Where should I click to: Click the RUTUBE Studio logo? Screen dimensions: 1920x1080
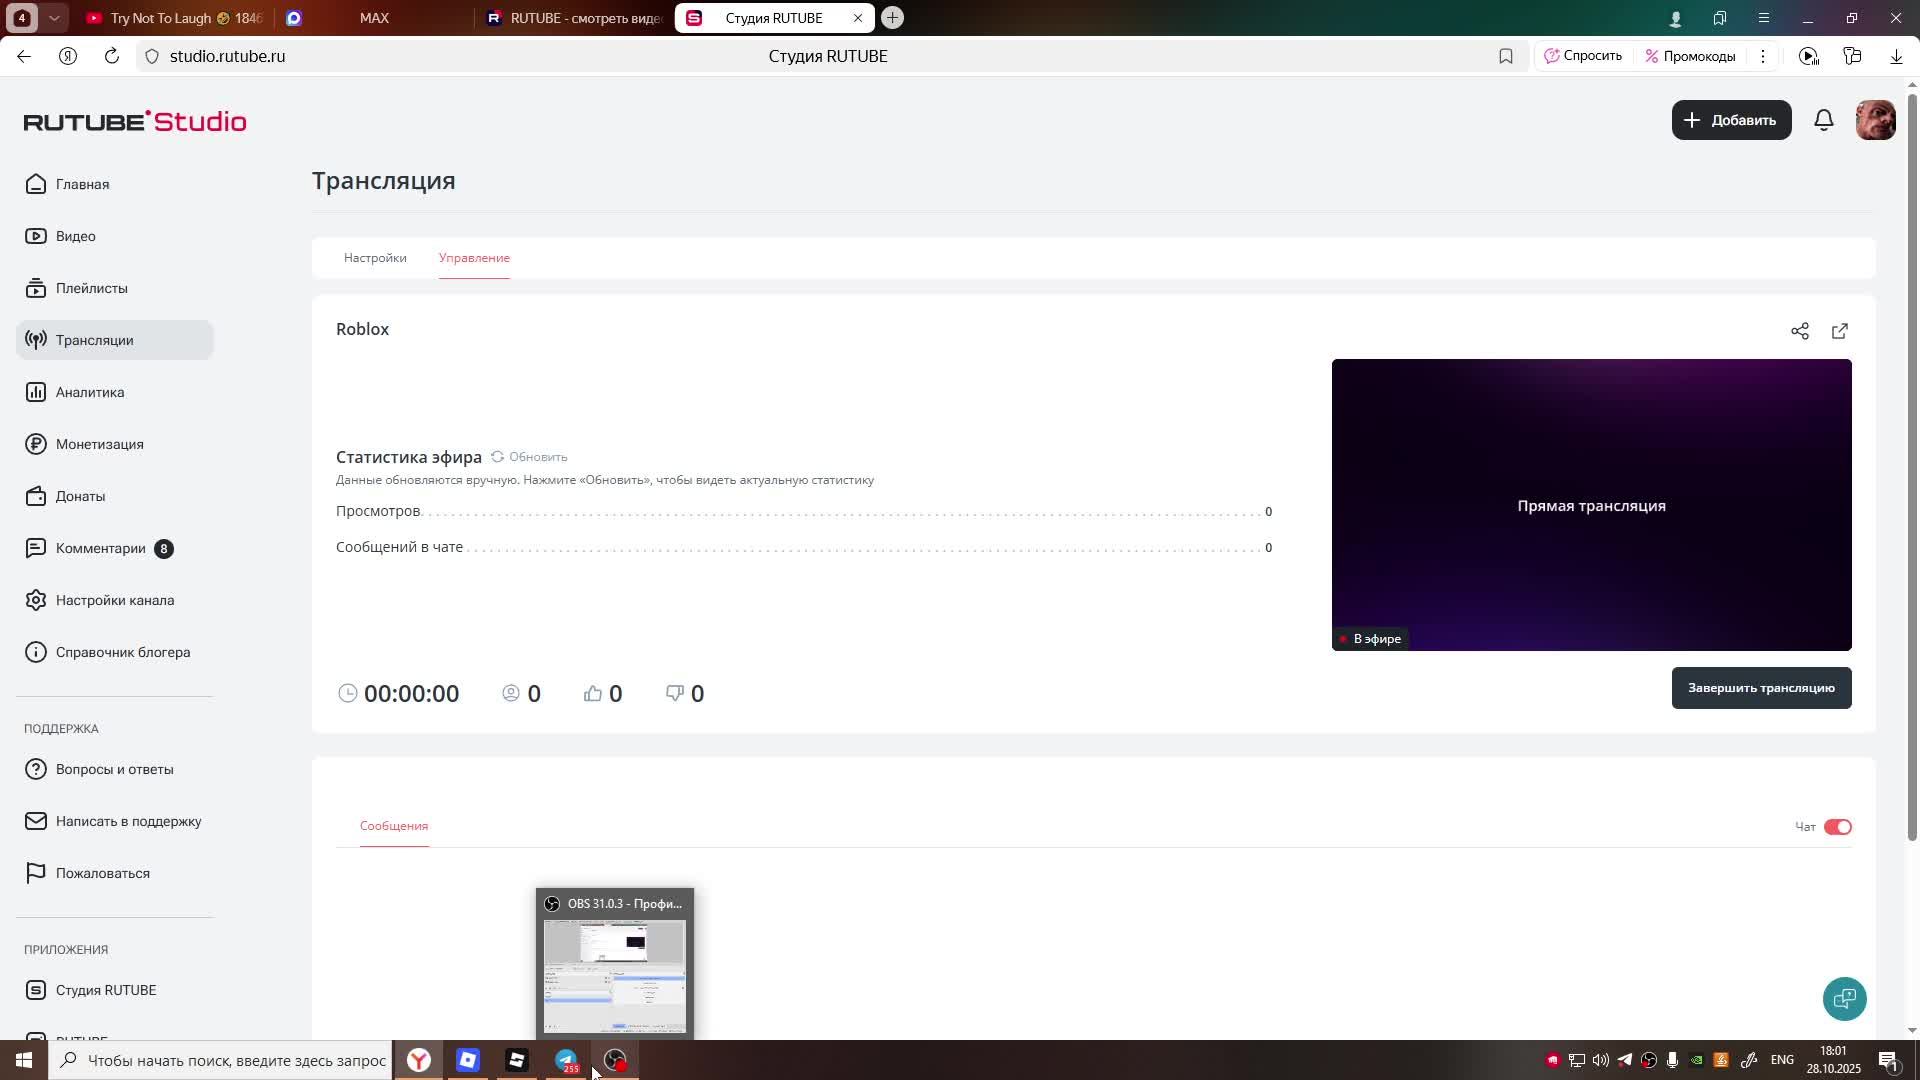(135, 121)
